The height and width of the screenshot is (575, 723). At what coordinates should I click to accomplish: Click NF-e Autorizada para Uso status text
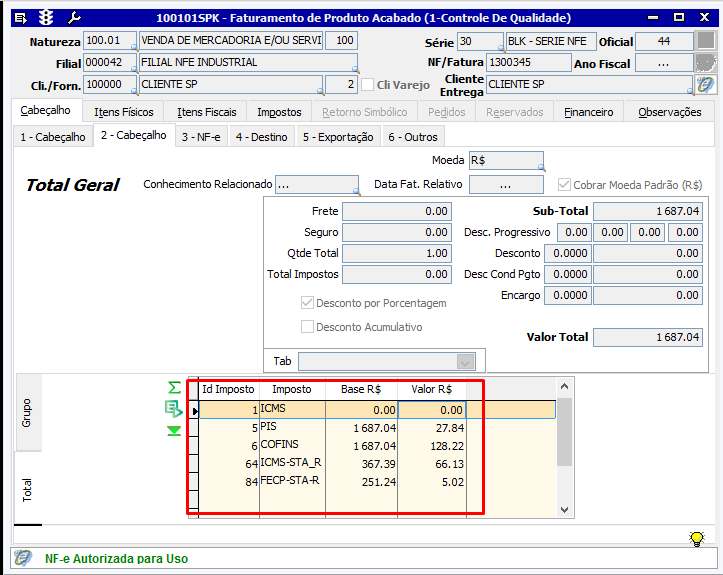pos(116,558)
